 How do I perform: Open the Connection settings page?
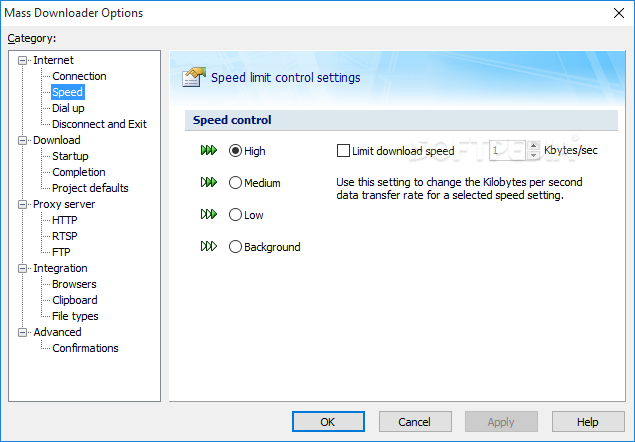tap(79, 76)
